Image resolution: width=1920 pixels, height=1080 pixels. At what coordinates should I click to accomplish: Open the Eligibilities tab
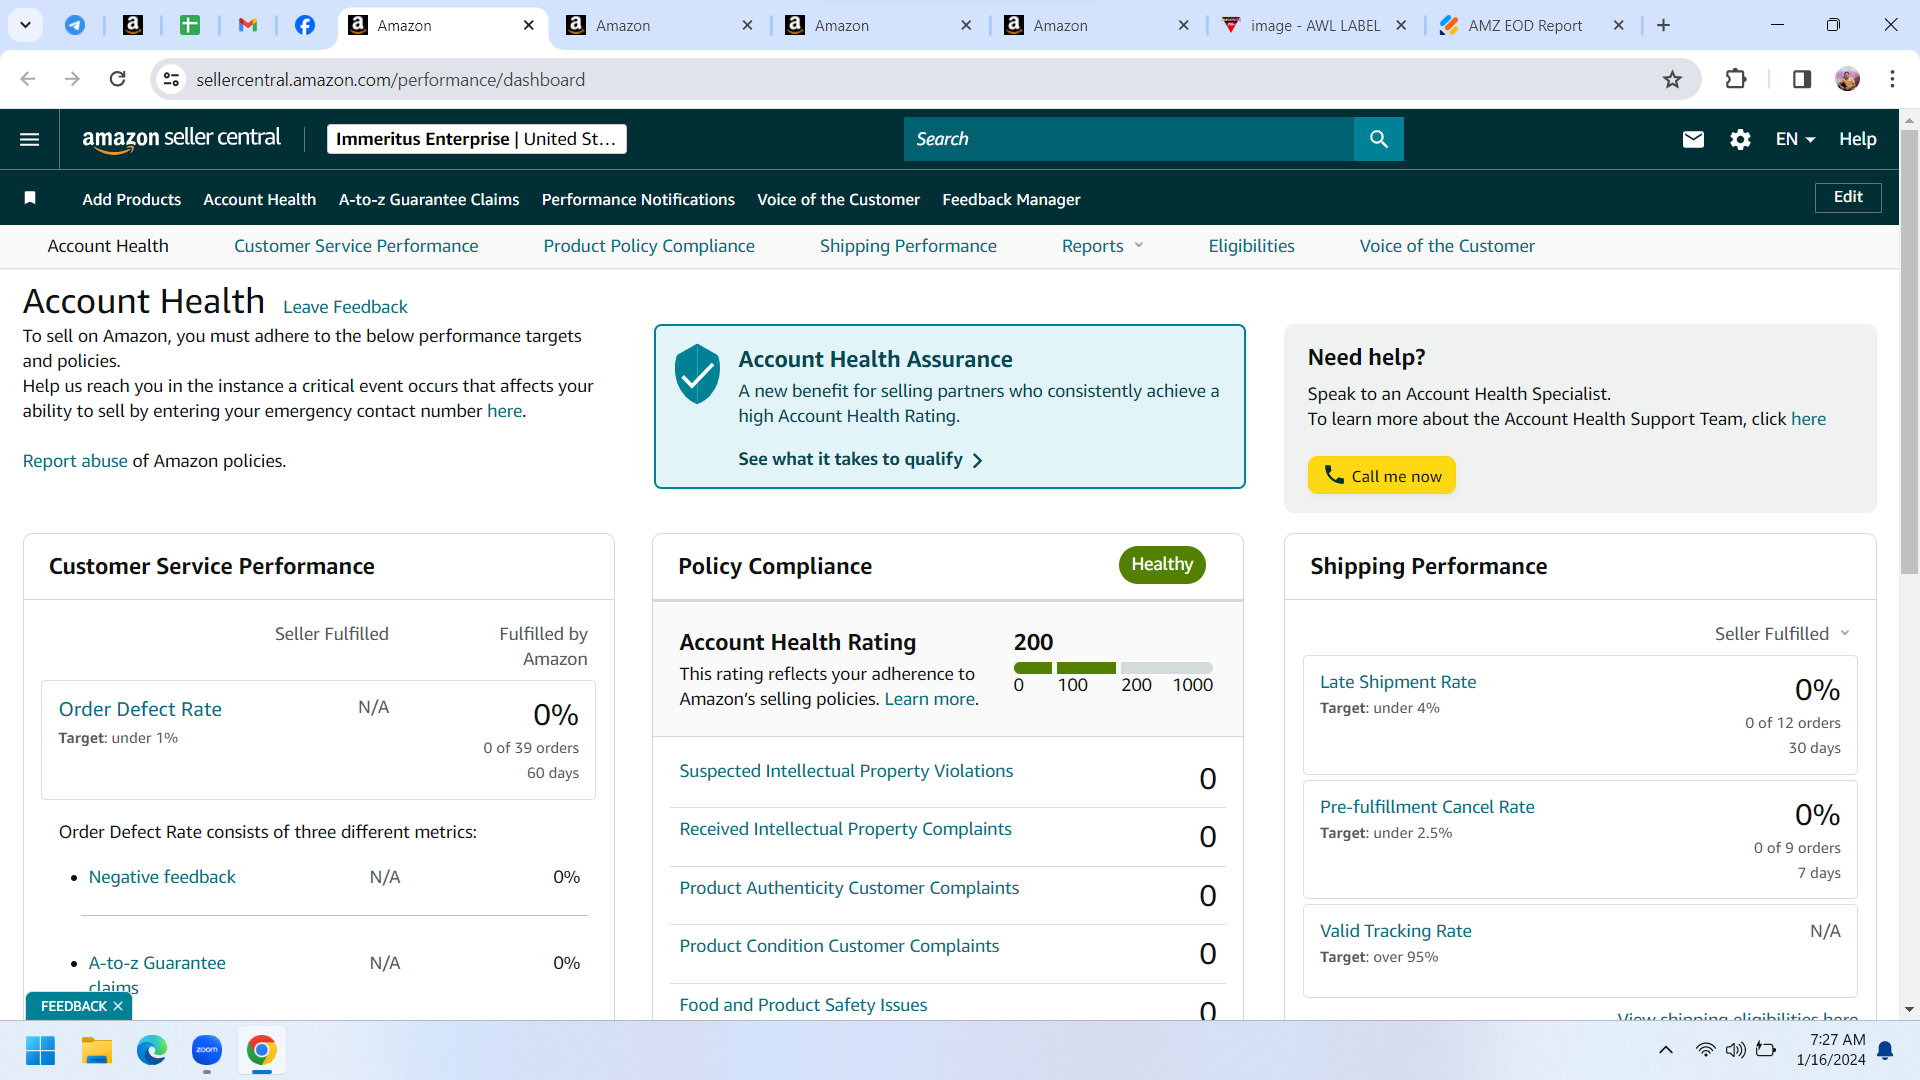1251,246
